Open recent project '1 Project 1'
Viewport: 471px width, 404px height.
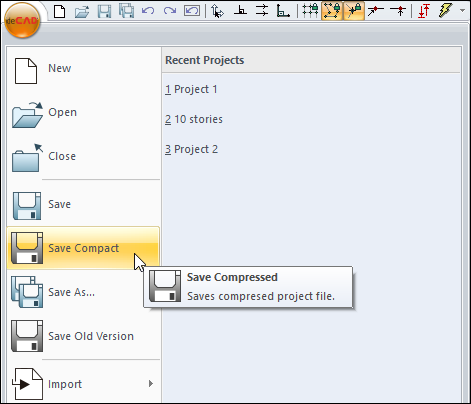point(191,89)
